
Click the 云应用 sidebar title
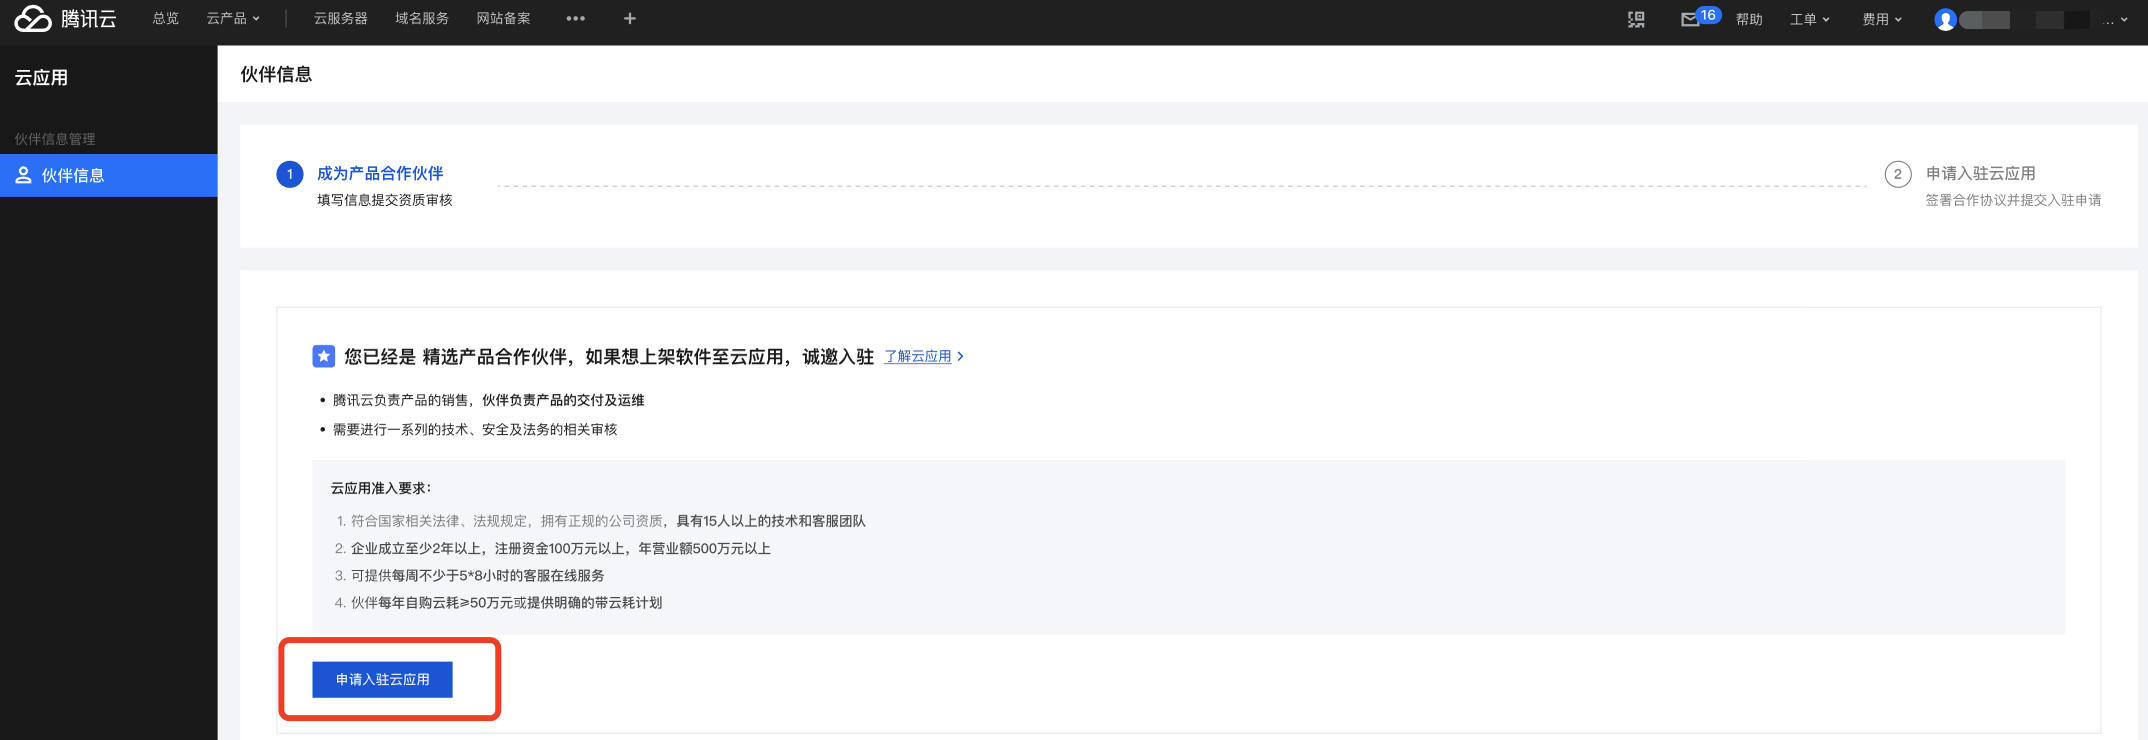point(41,78)
